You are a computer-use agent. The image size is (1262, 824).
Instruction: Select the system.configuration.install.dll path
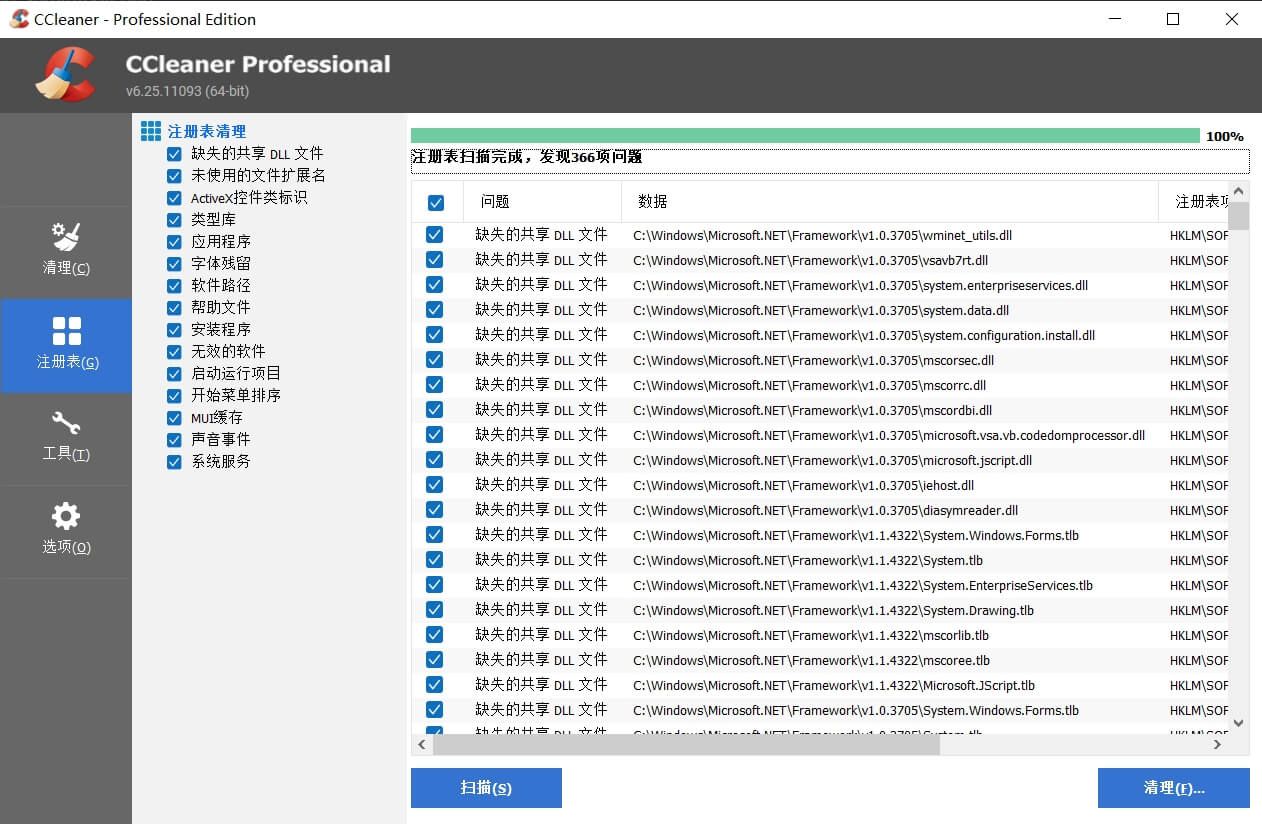coord(864,336)
